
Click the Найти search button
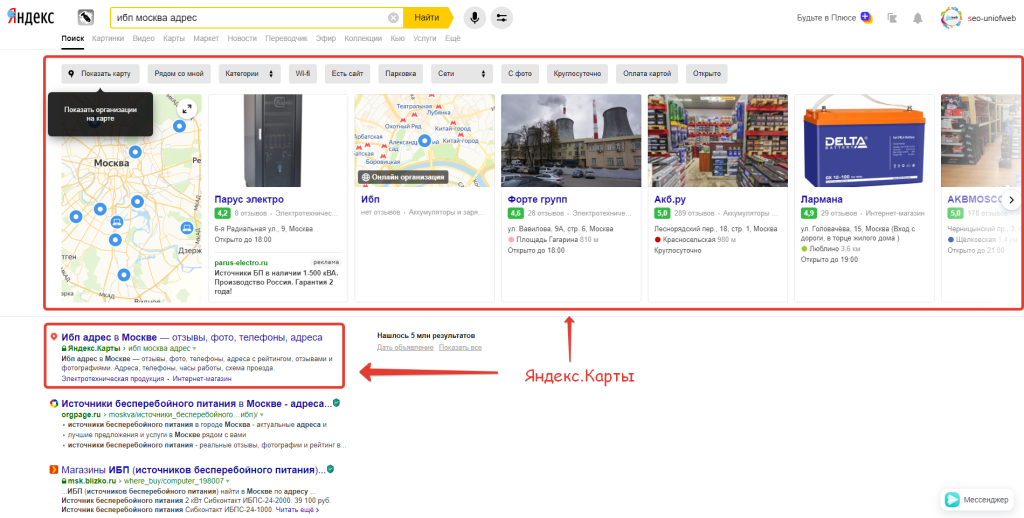pos(426,18)
